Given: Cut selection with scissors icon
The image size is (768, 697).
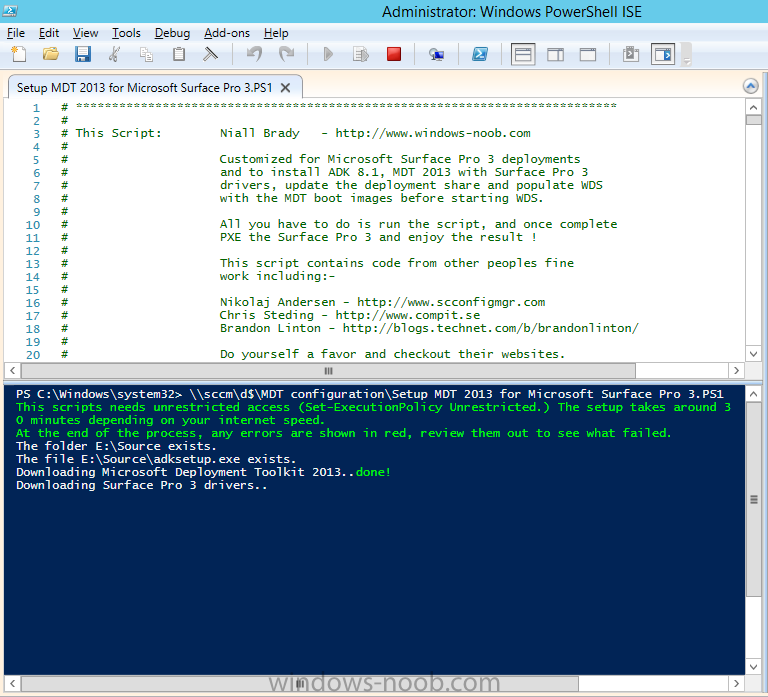Looking at the screenshot, I should [x=114, y=54].
